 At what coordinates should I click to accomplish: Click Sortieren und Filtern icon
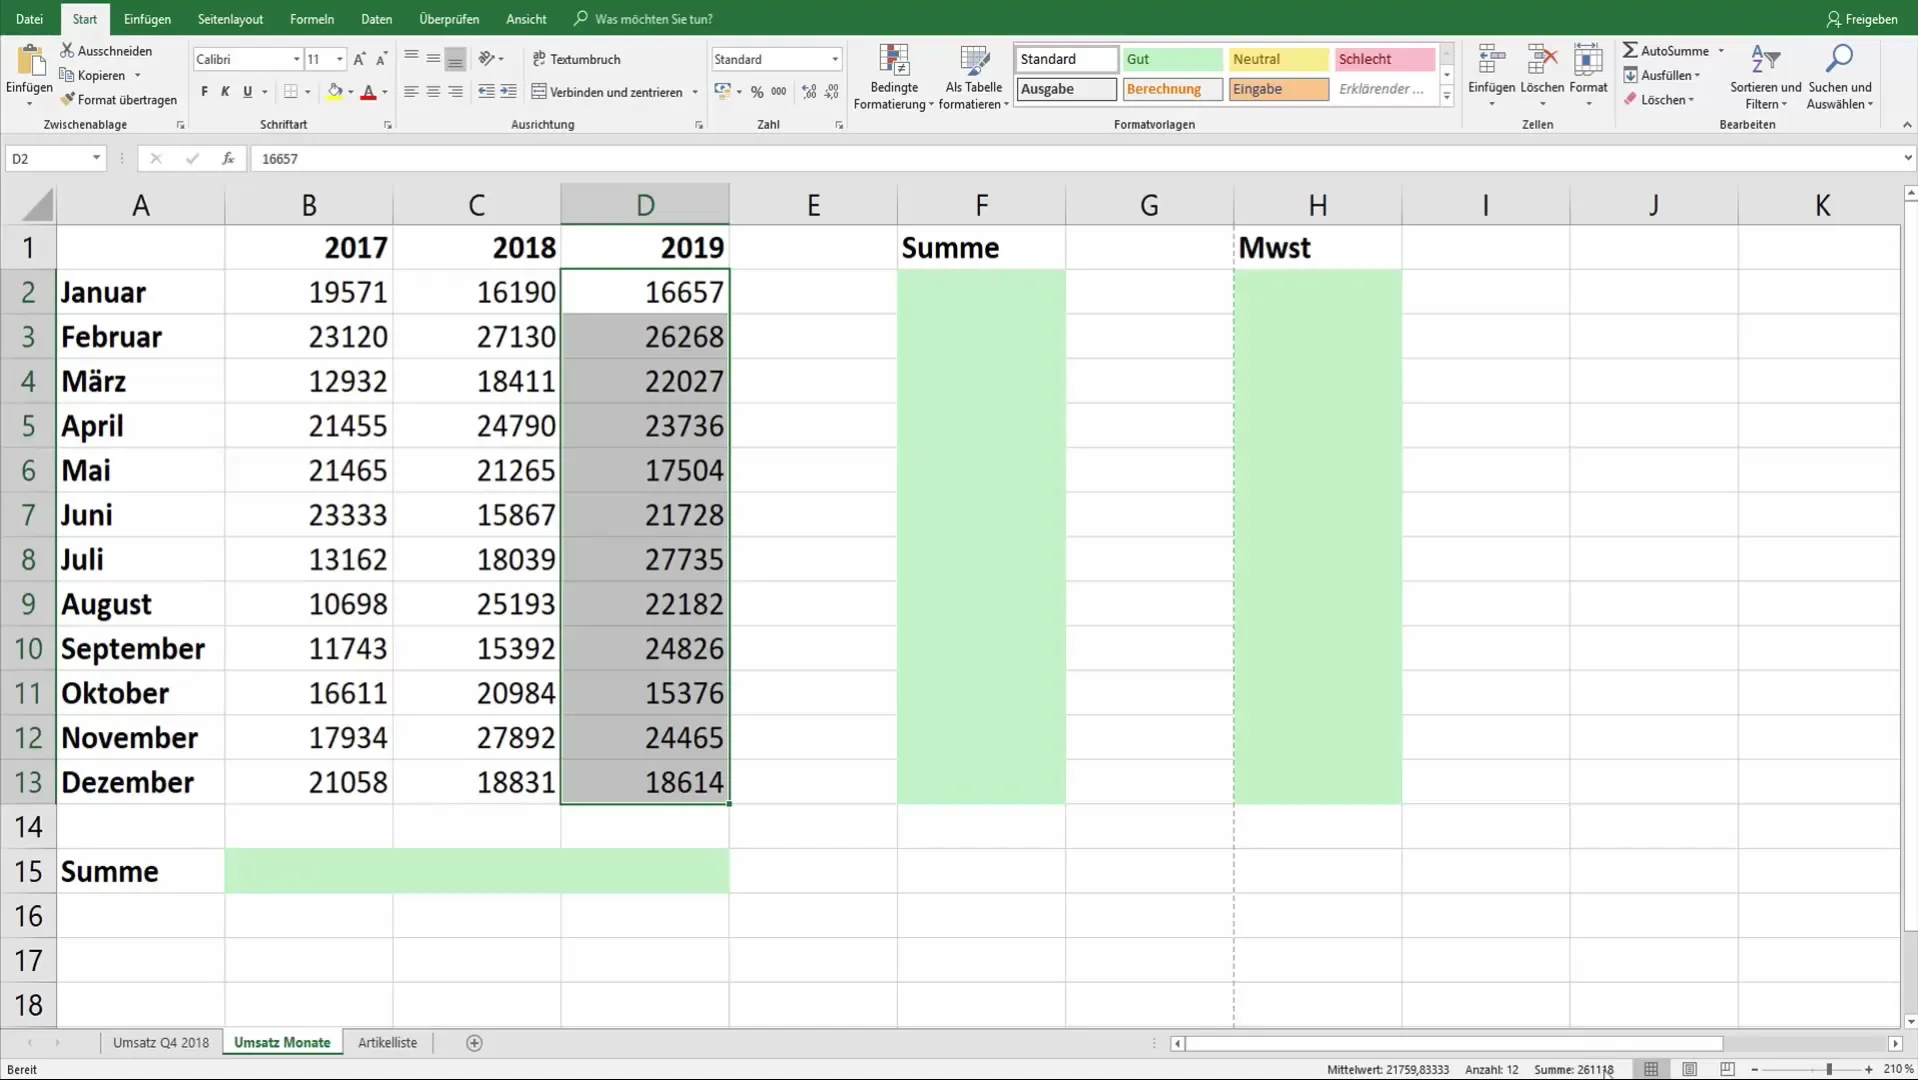click(1765, 59)
